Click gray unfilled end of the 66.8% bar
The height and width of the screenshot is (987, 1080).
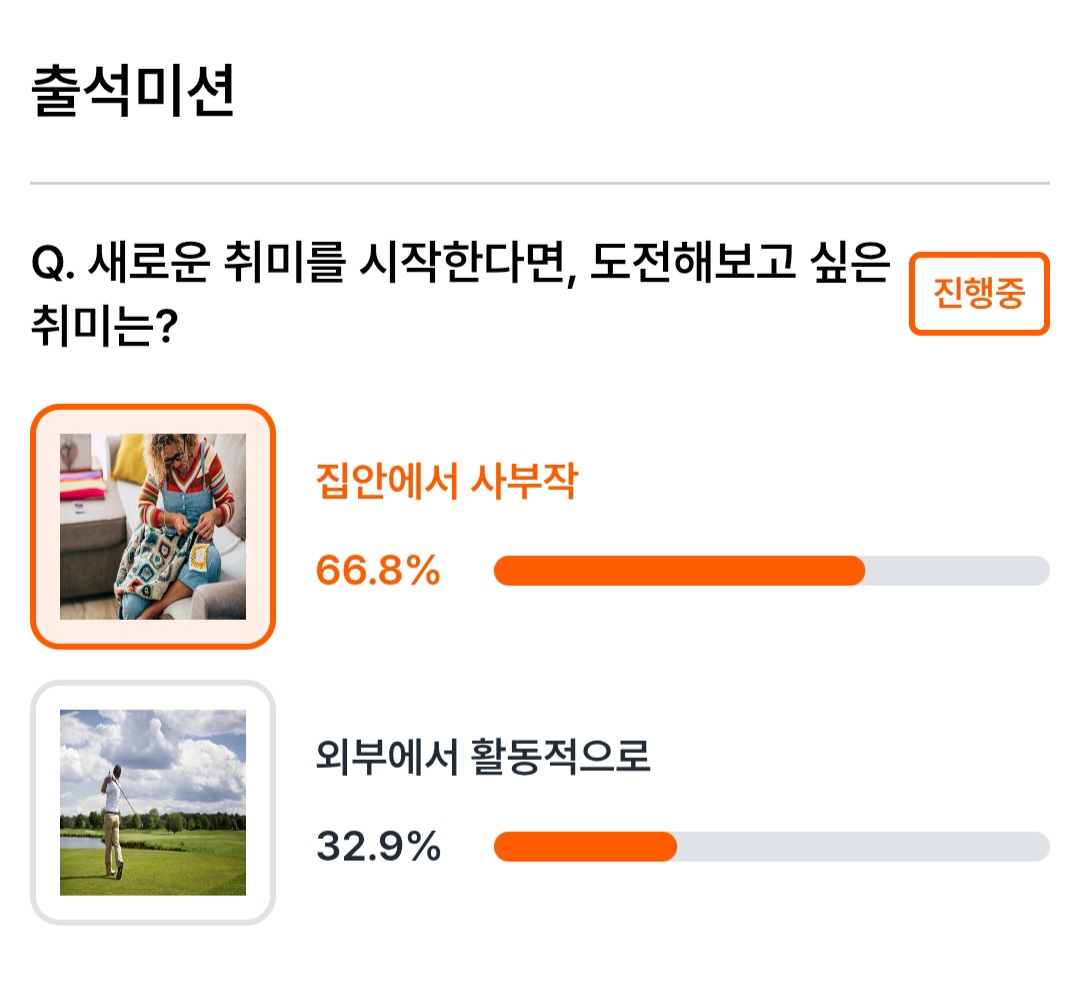pyautogui.click(x=957, y=571)
